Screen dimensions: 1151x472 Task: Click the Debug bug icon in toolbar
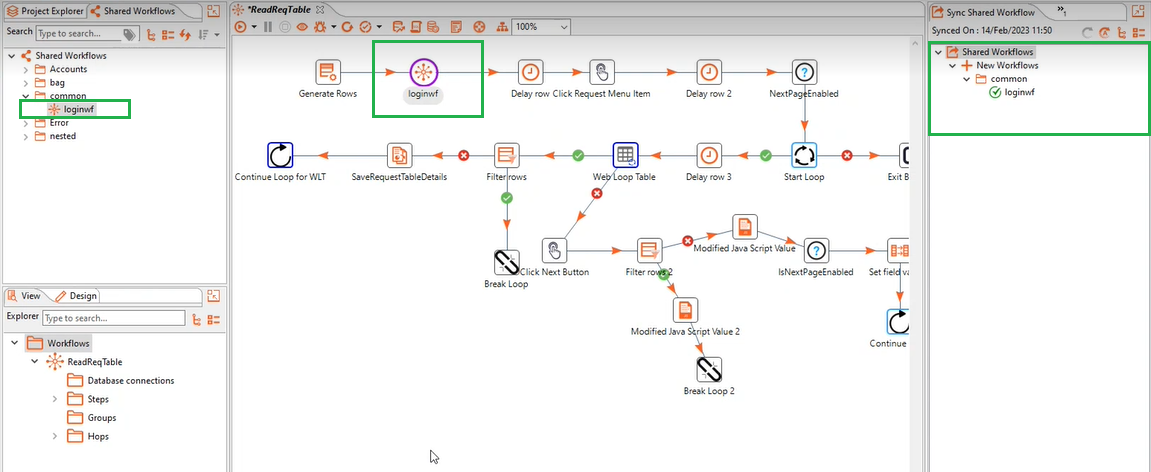[319, 27]
